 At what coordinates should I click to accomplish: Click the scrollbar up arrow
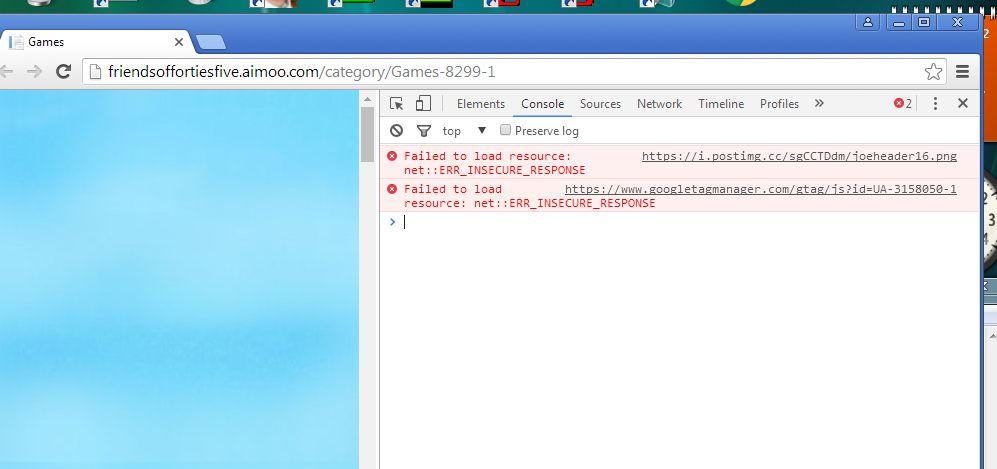368,99
